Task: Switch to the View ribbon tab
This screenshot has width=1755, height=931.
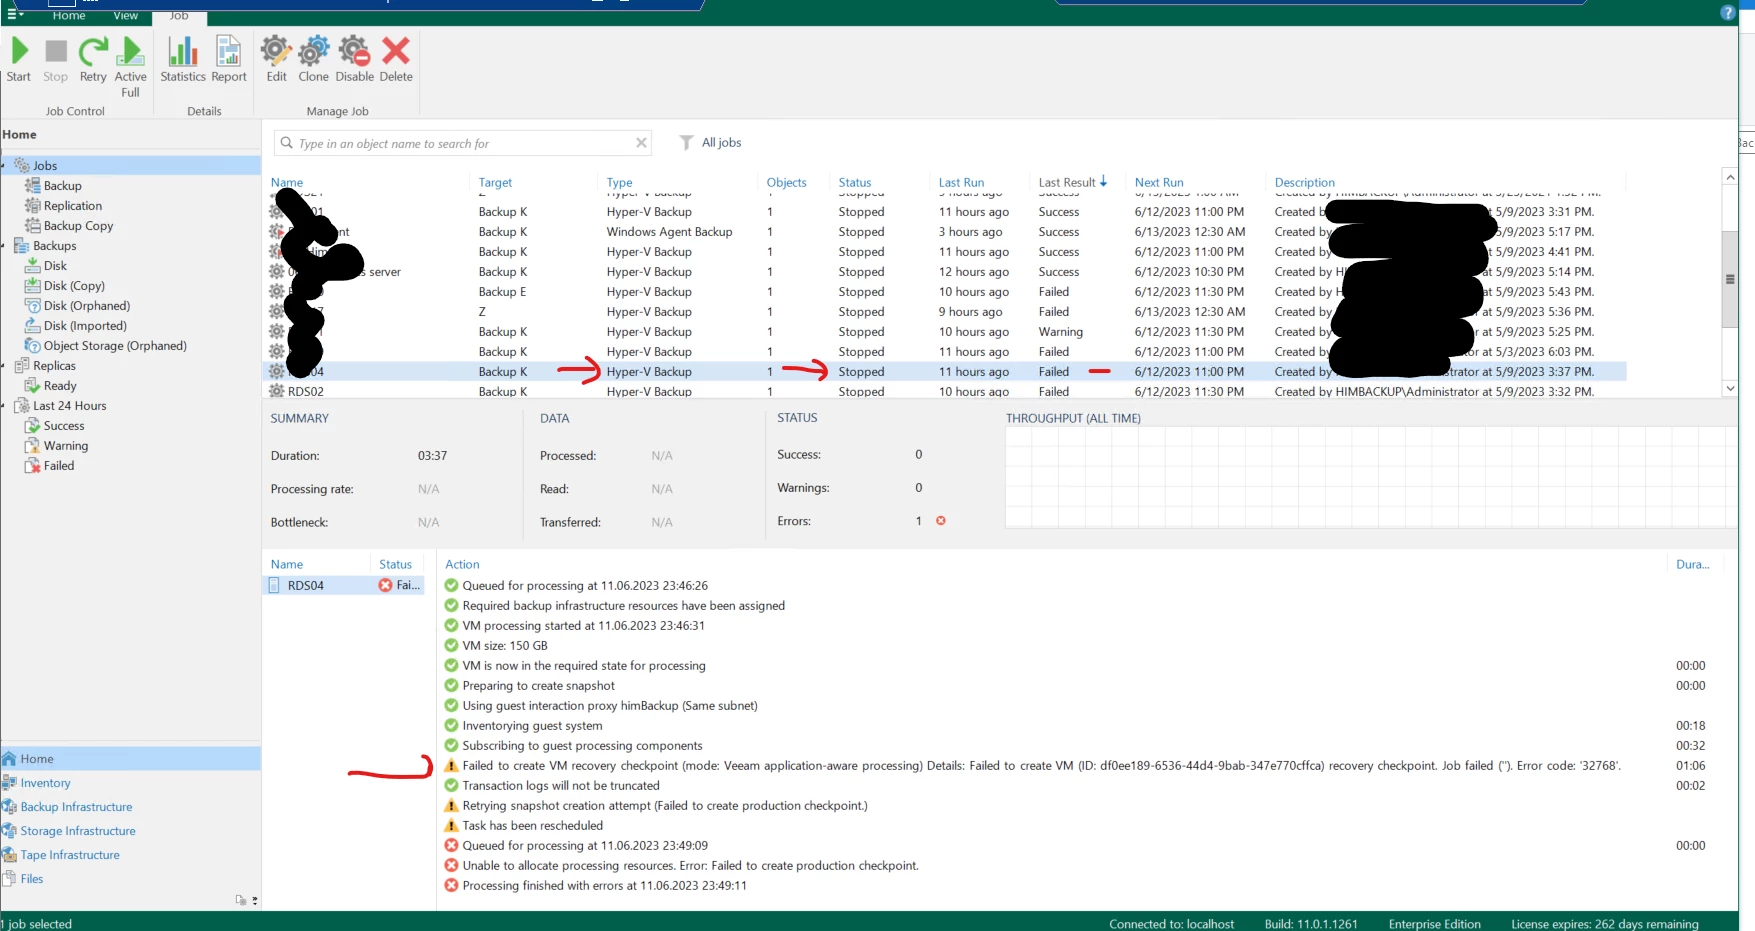Action: [125, 15]
